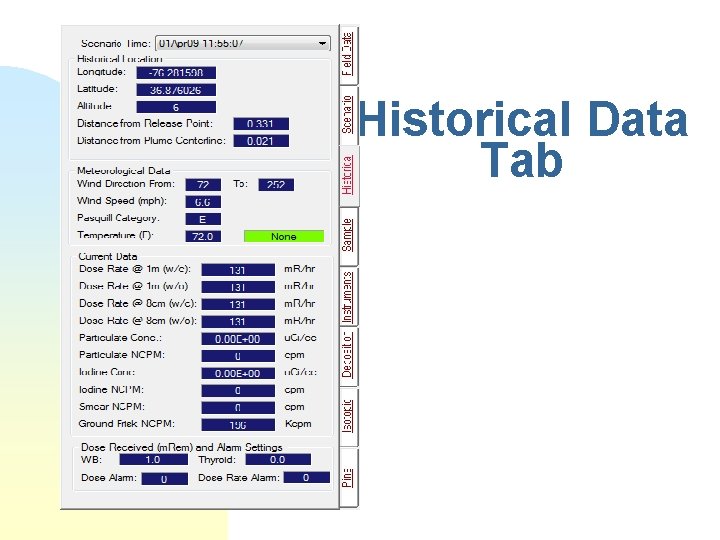The image size is (720, 540).
Task: Select Distance from Plume Centerline value
Action: coord(261,141)
